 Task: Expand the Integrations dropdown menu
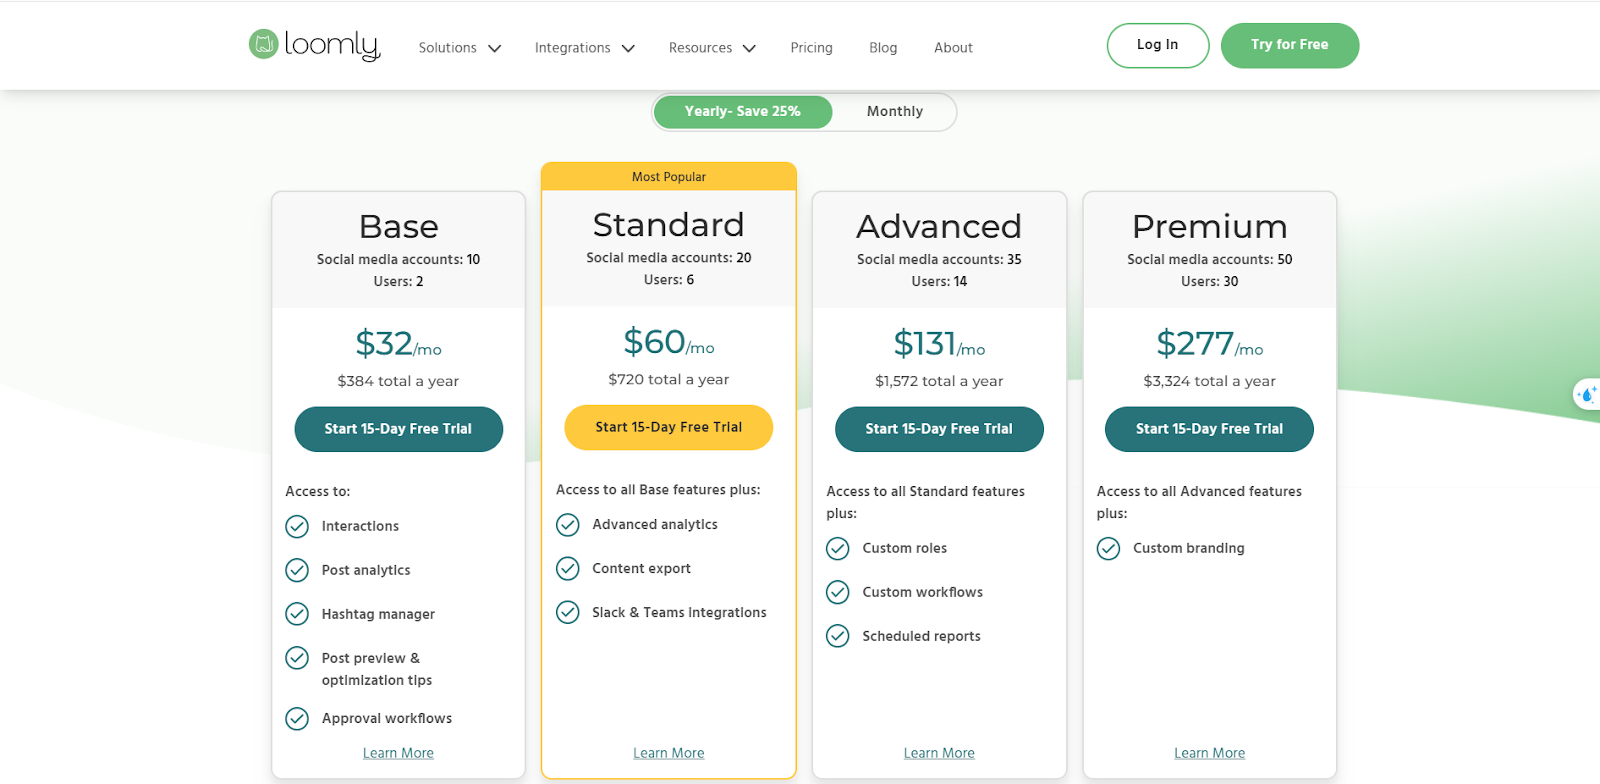(585, 48)
